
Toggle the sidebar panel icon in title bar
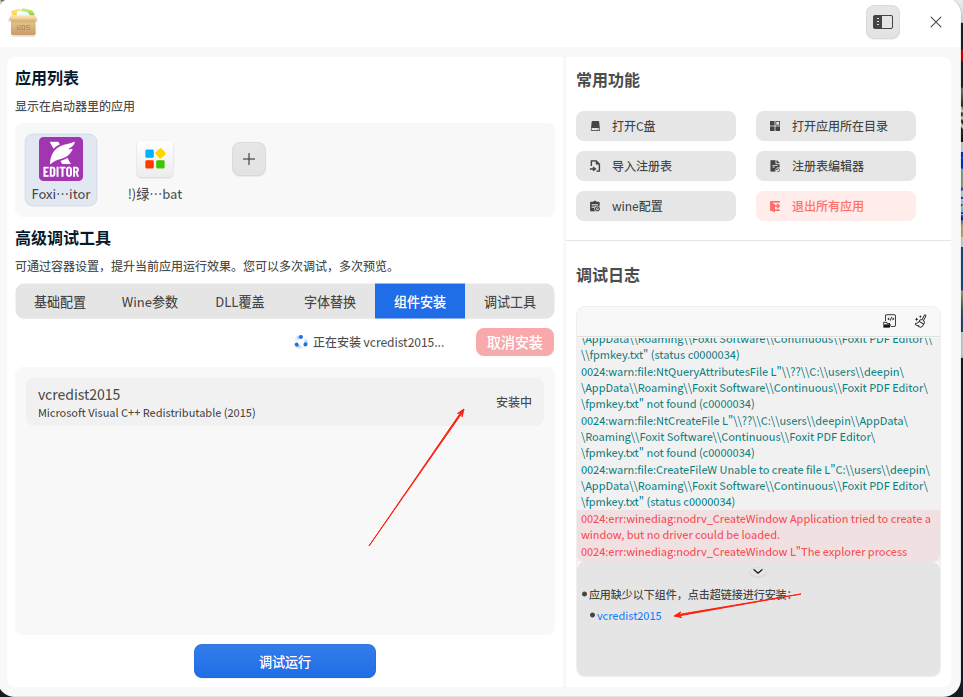point(883,22)
